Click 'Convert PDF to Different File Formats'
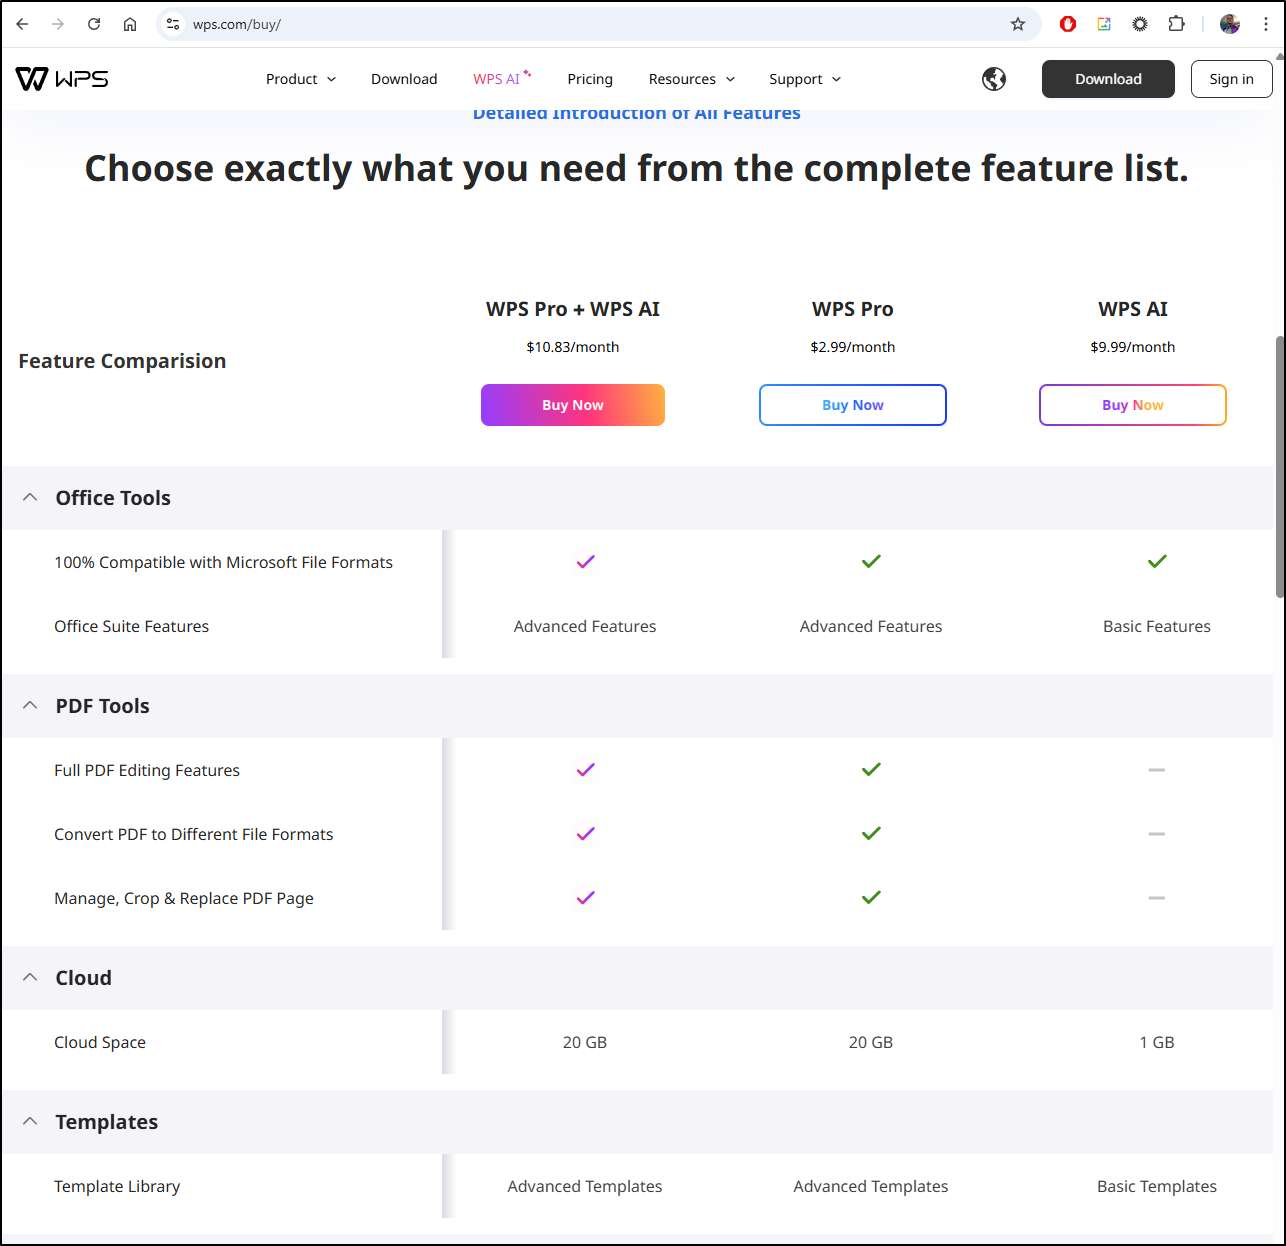This screenshot has width=1286, height=1246. tap(194, 834)
